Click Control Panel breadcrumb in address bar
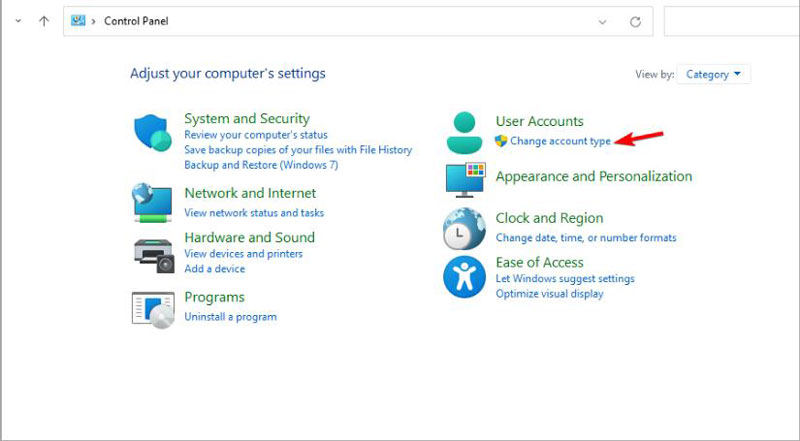Viewport: 800px width, 441px height. (136, 21)
